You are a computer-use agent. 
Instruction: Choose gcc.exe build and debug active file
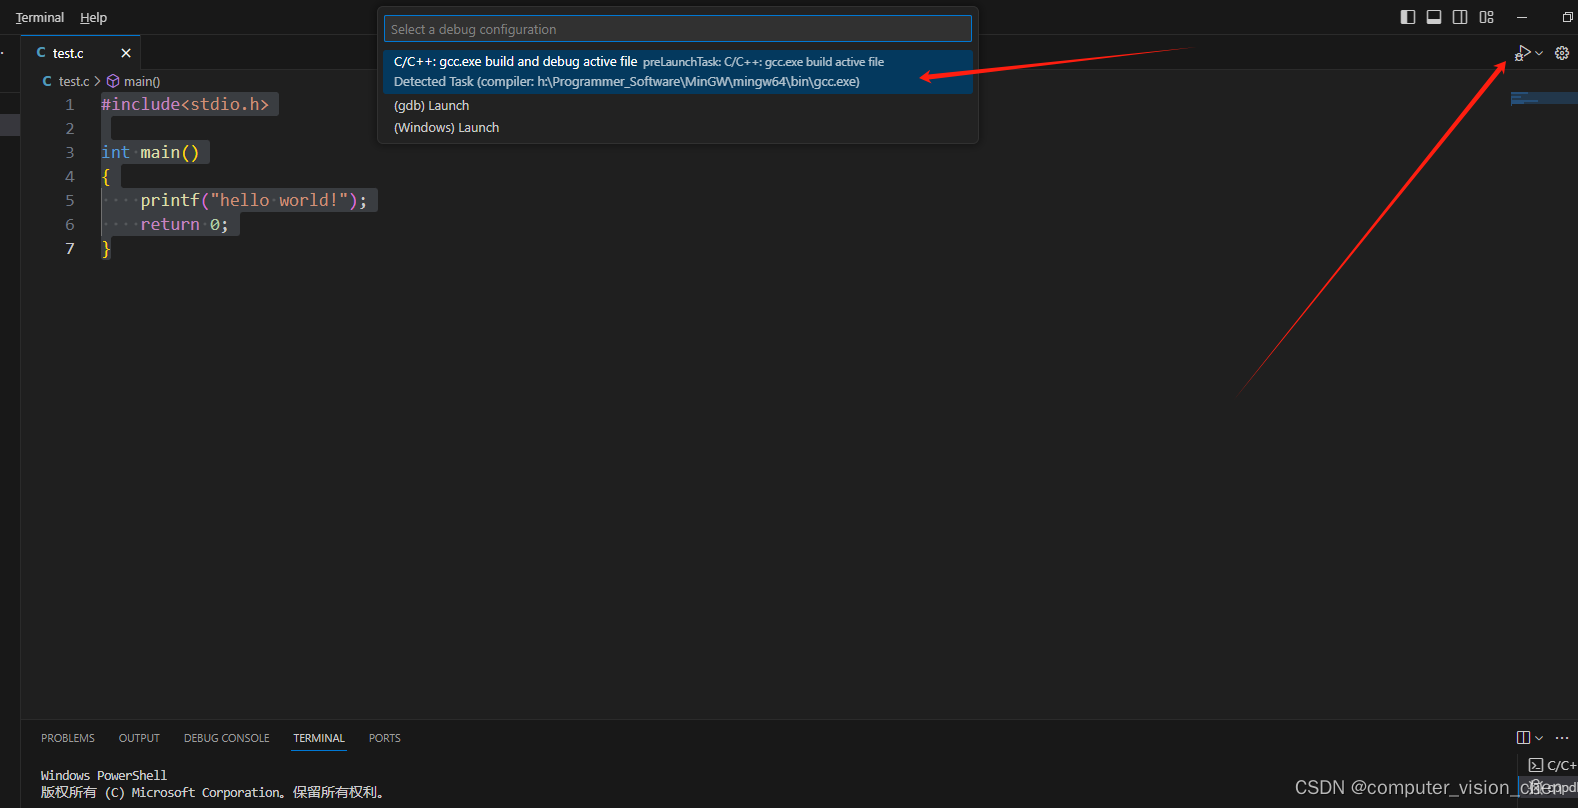pos(677,71)
